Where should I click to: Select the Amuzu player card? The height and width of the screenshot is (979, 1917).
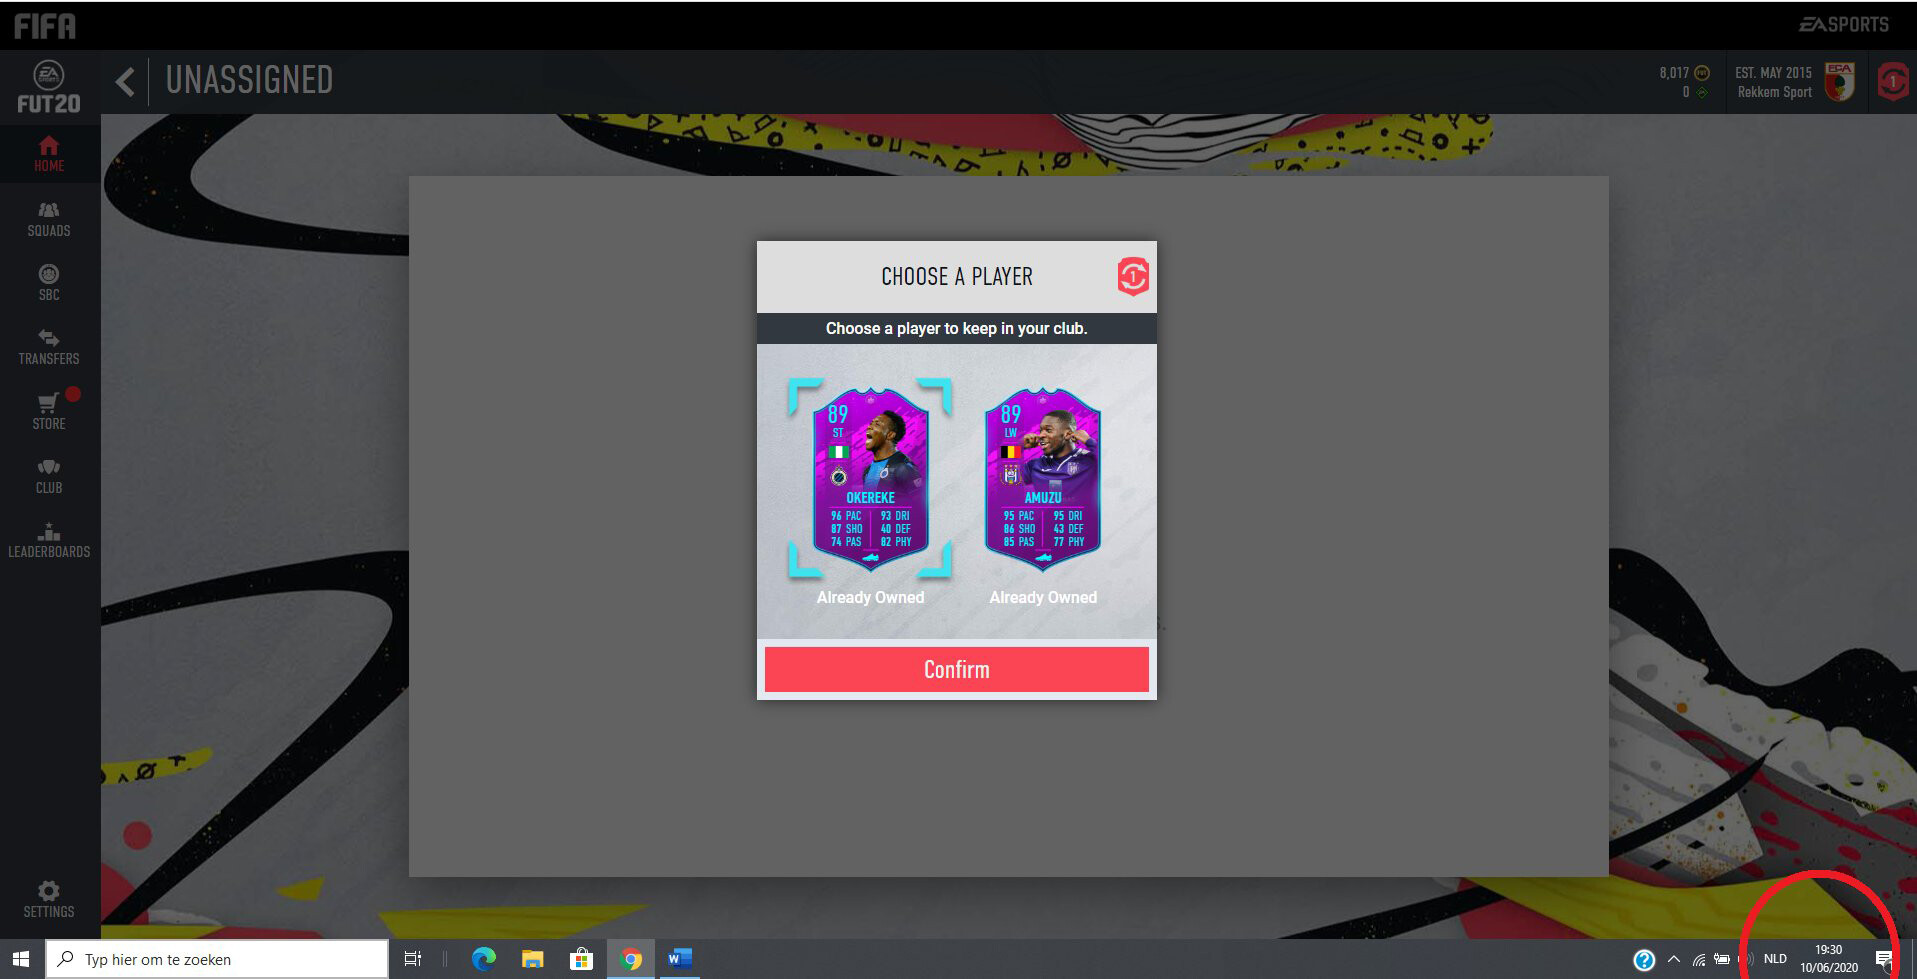(1042, 478)
